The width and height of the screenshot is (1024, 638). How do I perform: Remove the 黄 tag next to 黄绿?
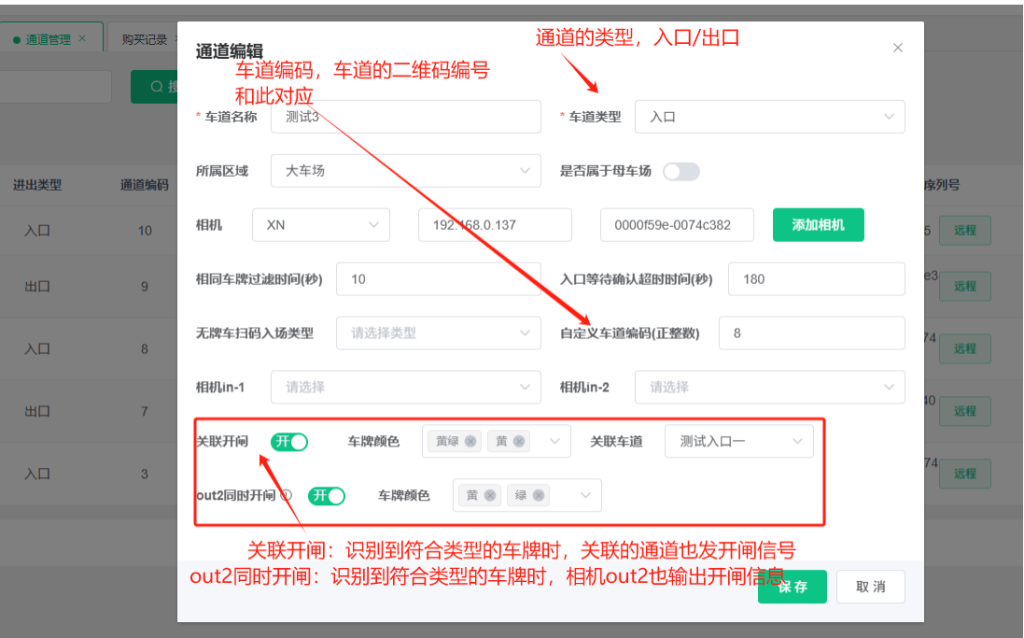pos(521,441)
